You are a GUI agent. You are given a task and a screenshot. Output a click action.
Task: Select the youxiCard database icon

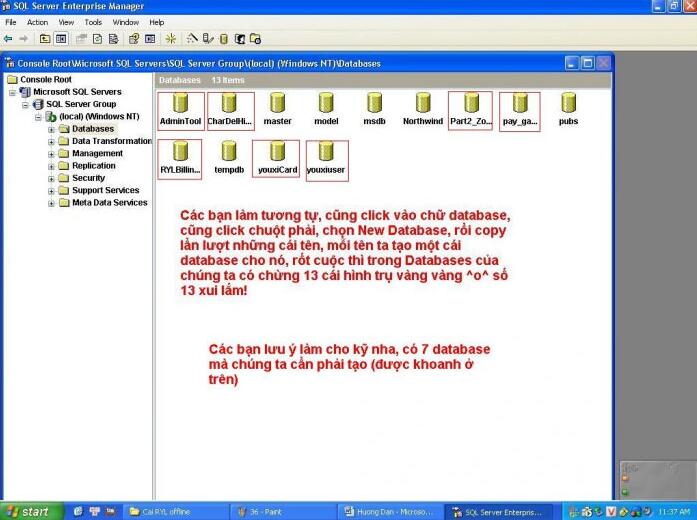coord(277,152)
